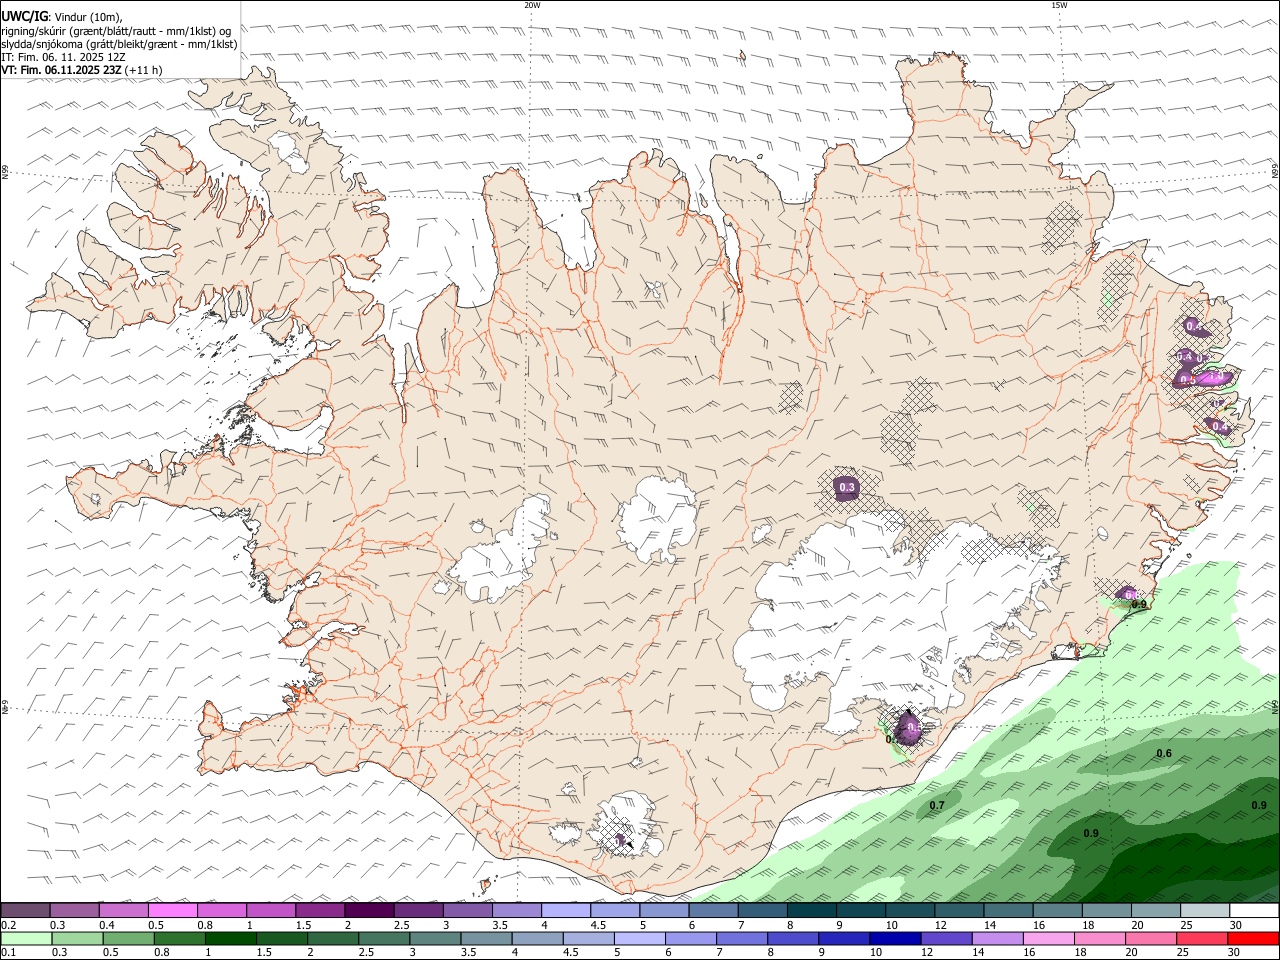
Task: Click the 'IT: Fim. 06. 11. 2025 12Z' line
Action: coord(62,57)
